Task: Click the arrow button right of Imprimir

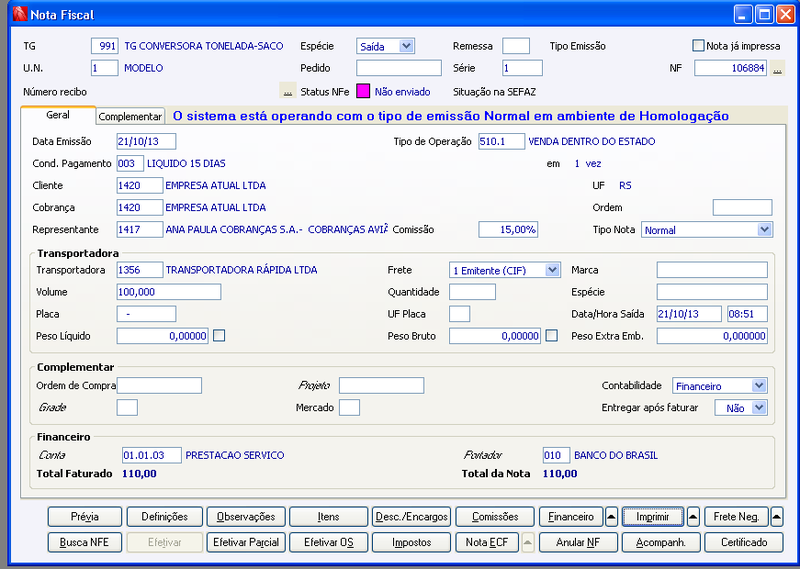Action: click(x=692, y=517)
